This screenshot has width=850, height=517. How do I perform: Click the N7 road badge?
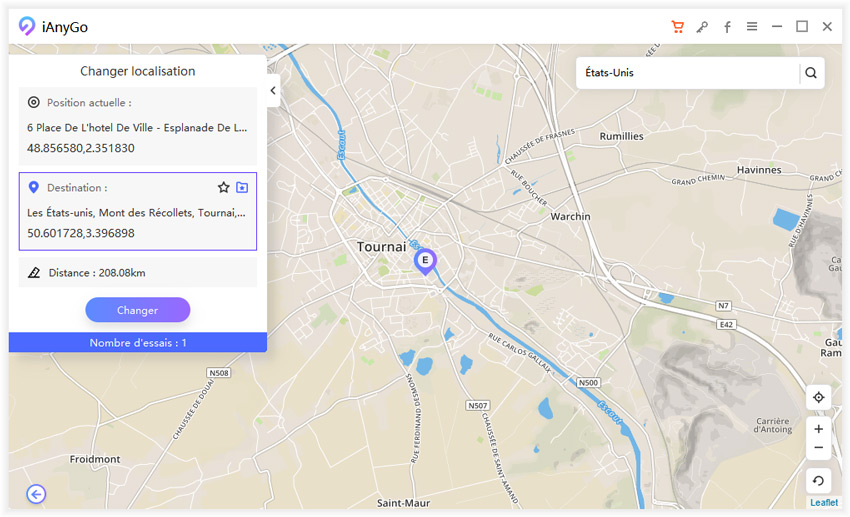(x=723, y=306)
